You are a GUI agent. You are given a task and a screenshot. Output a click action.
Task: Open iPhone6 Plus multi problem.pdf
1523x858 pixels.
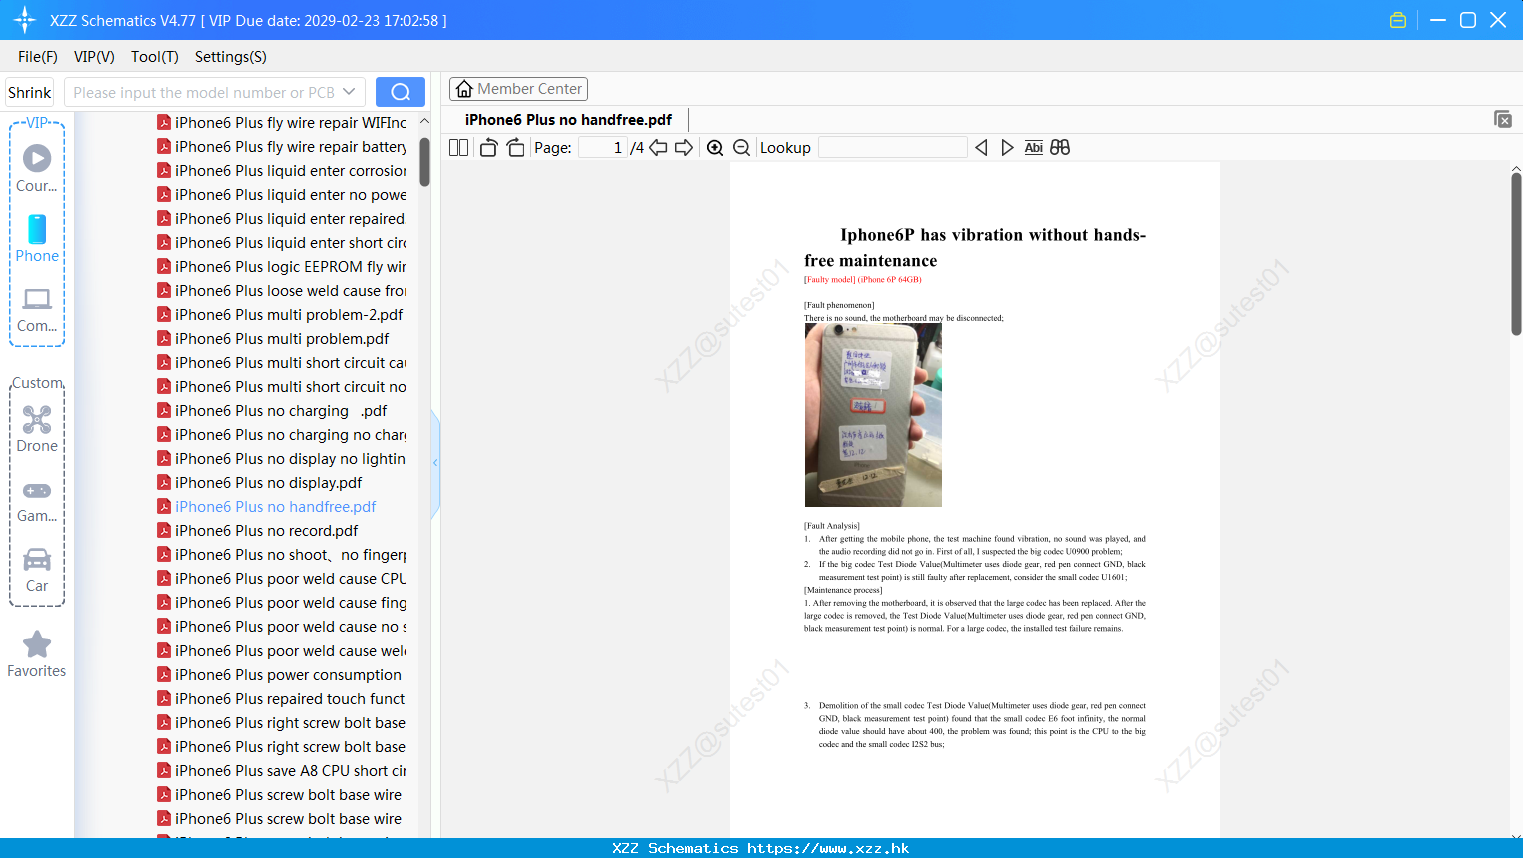point(282,339)
